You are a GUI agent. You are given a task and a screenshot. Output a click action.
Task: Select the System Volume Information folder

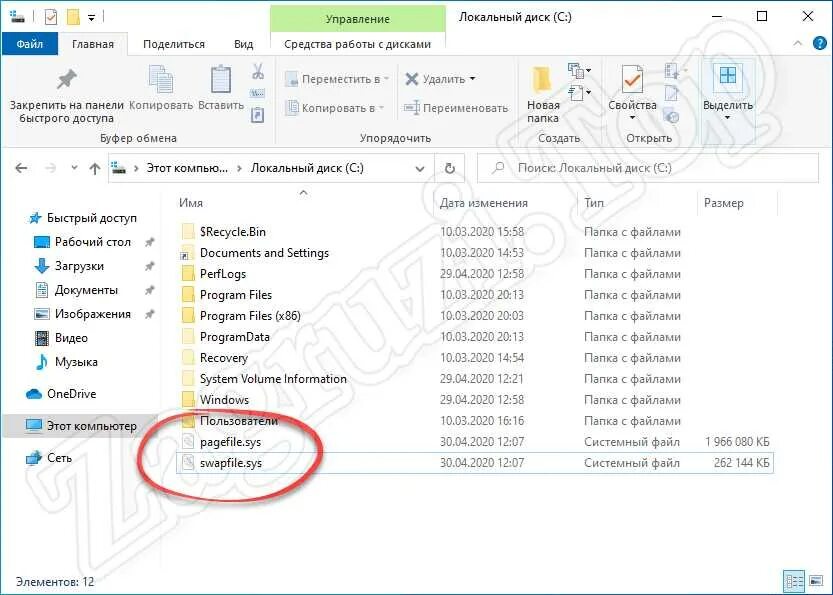tap(273, 379)
